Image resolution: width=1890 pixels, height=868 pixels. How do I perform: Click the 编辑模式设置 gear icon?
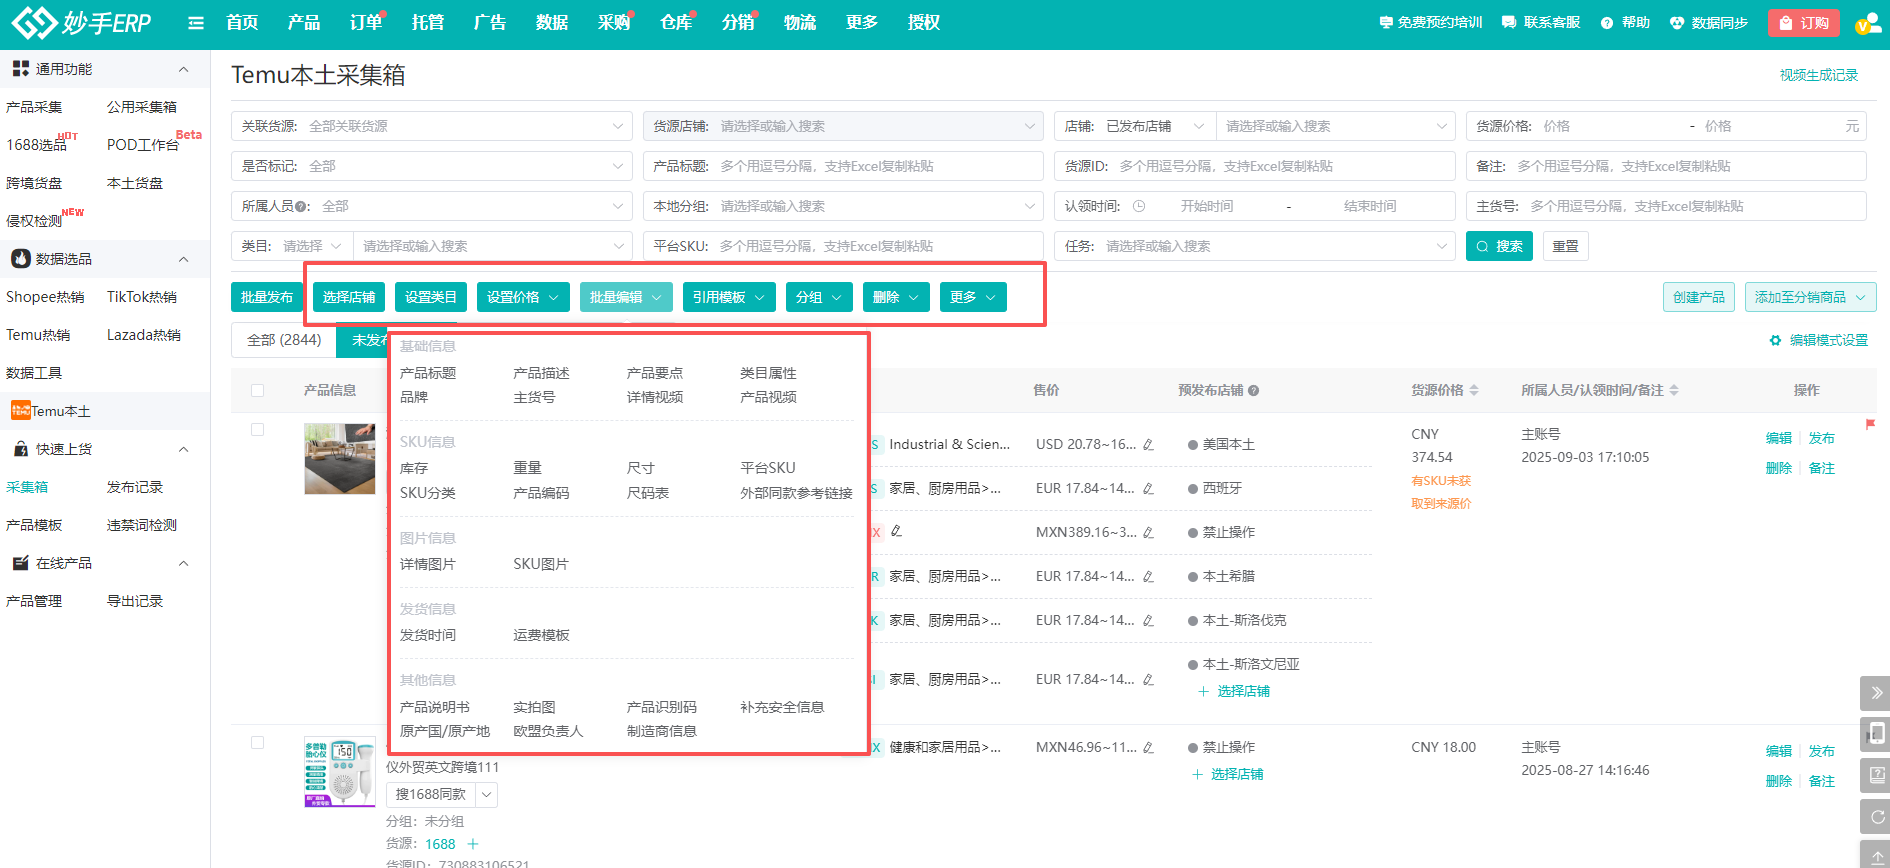pyautogui.click(x=1775, y=340)
